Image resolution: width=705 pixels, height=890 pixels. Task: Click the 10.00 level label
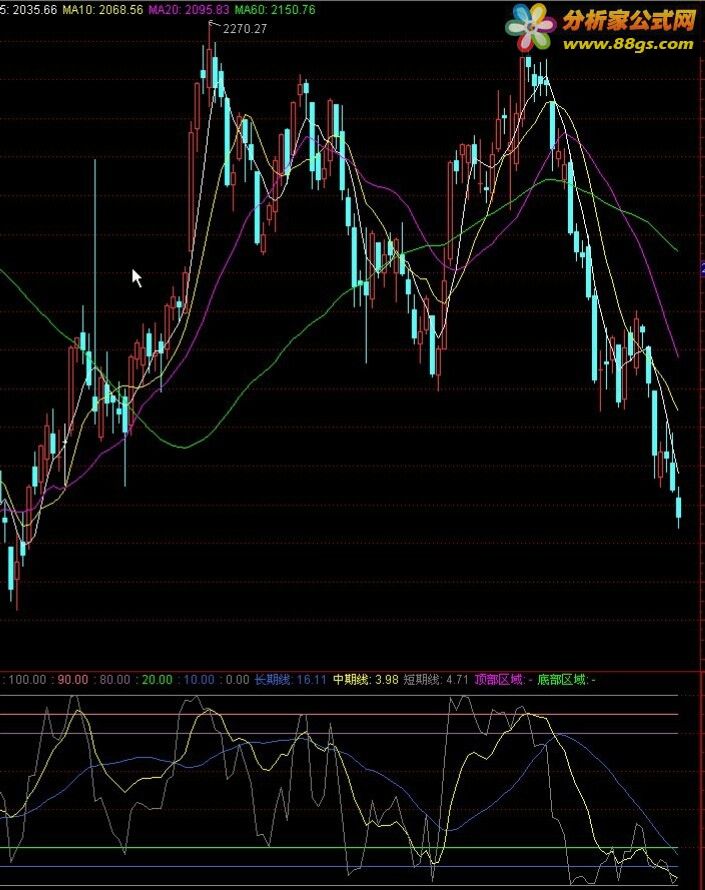(x=199, y=679)
